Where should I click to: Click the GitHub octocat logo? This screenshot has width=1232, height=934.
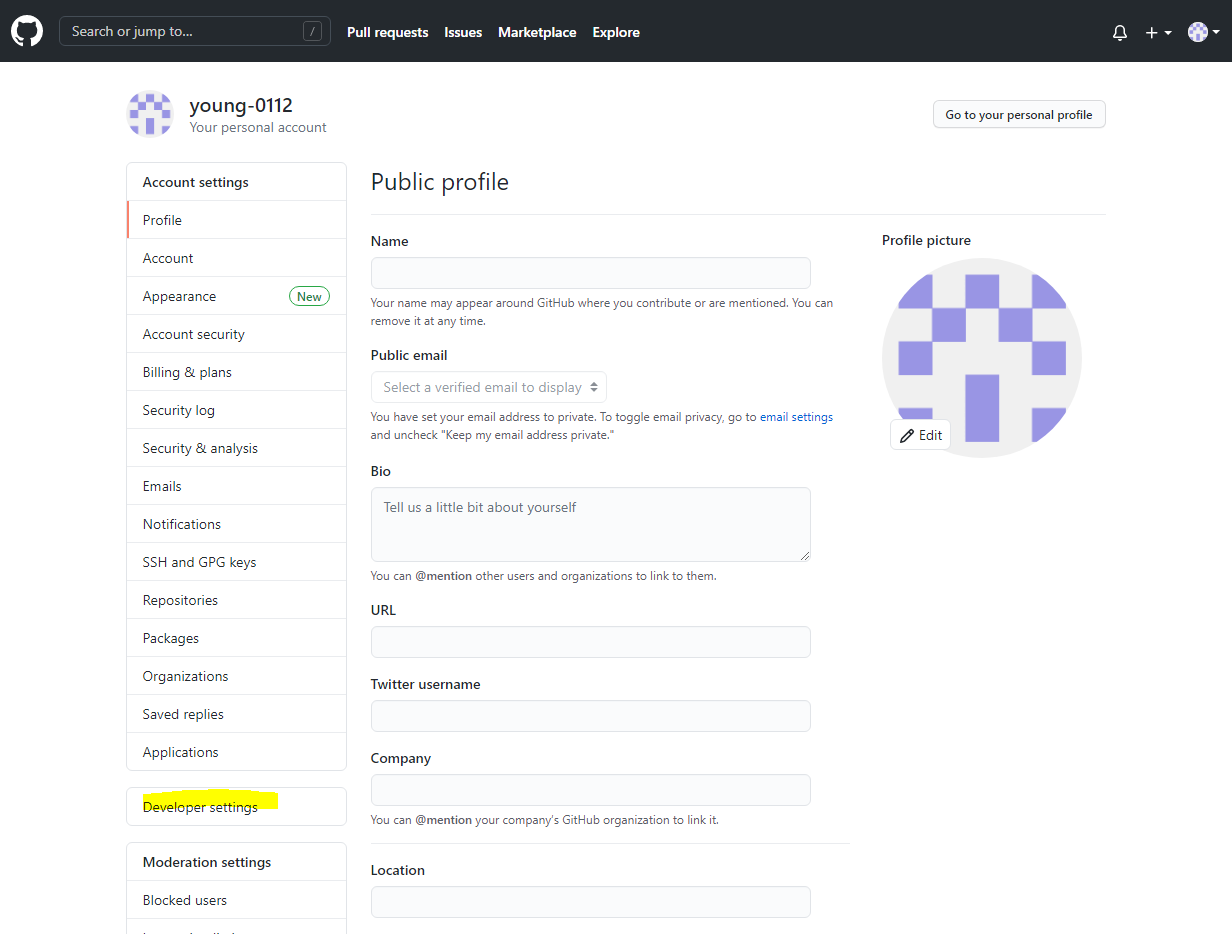point(27,32)
